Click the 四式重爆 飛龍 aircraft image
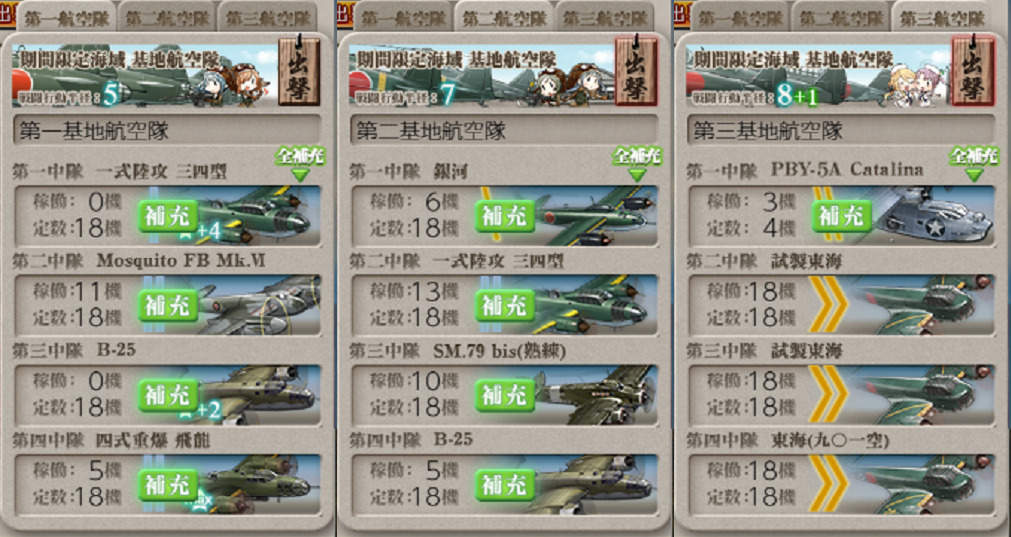The width and height of the screenshot is (1011, 537). [x=258, y=484]
